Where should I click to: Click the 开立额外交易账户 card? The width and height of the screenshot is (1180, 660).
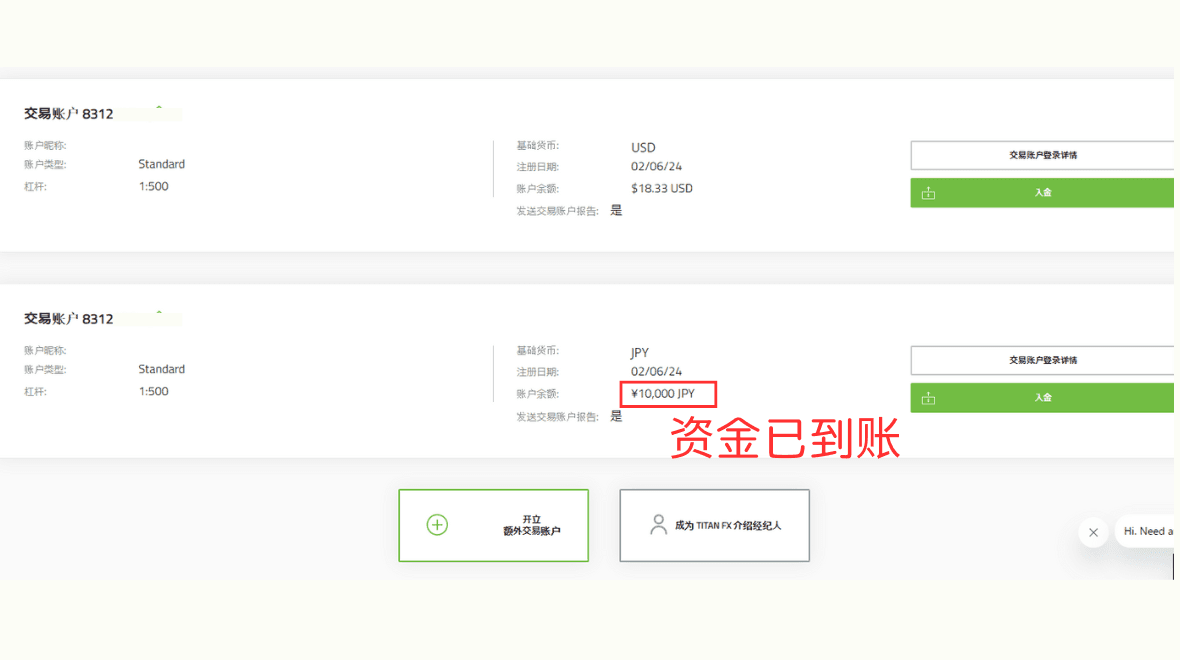493,525
